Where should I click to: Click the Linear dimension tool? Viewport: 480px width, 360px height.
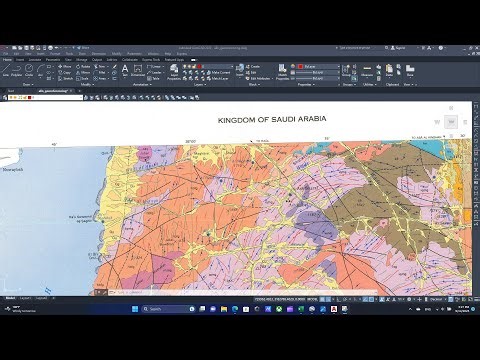(154, 66)
